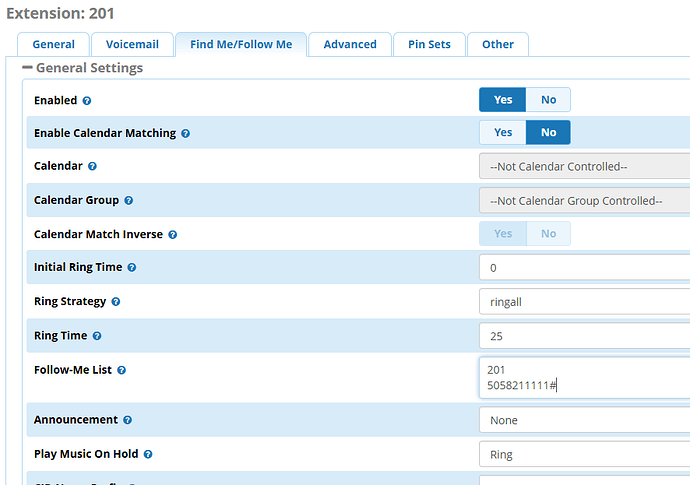Open help for Play Music On Hold

(148, 455)
